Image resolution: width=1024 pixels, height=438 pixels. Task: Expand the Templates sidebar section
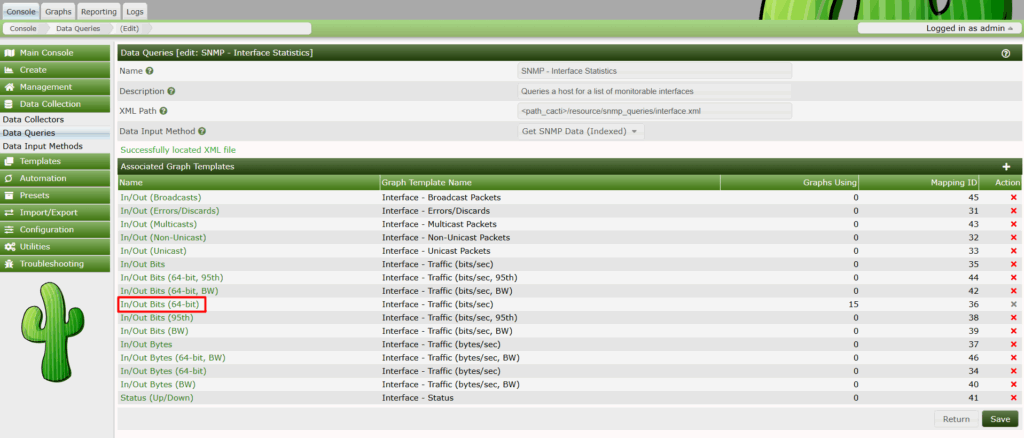coord(56,161)
